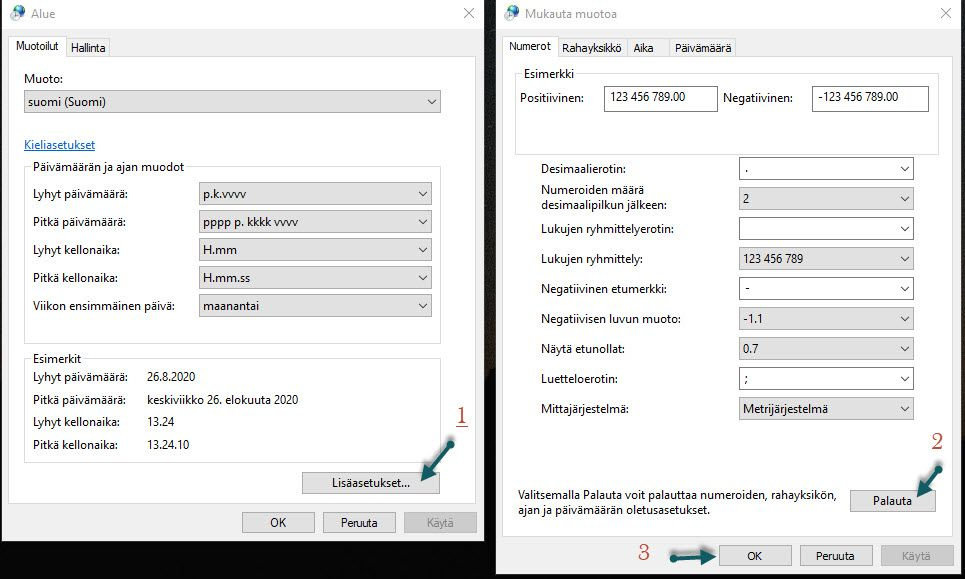Click Peruuta in the Mukauta muotoa window

coord(835,556)
